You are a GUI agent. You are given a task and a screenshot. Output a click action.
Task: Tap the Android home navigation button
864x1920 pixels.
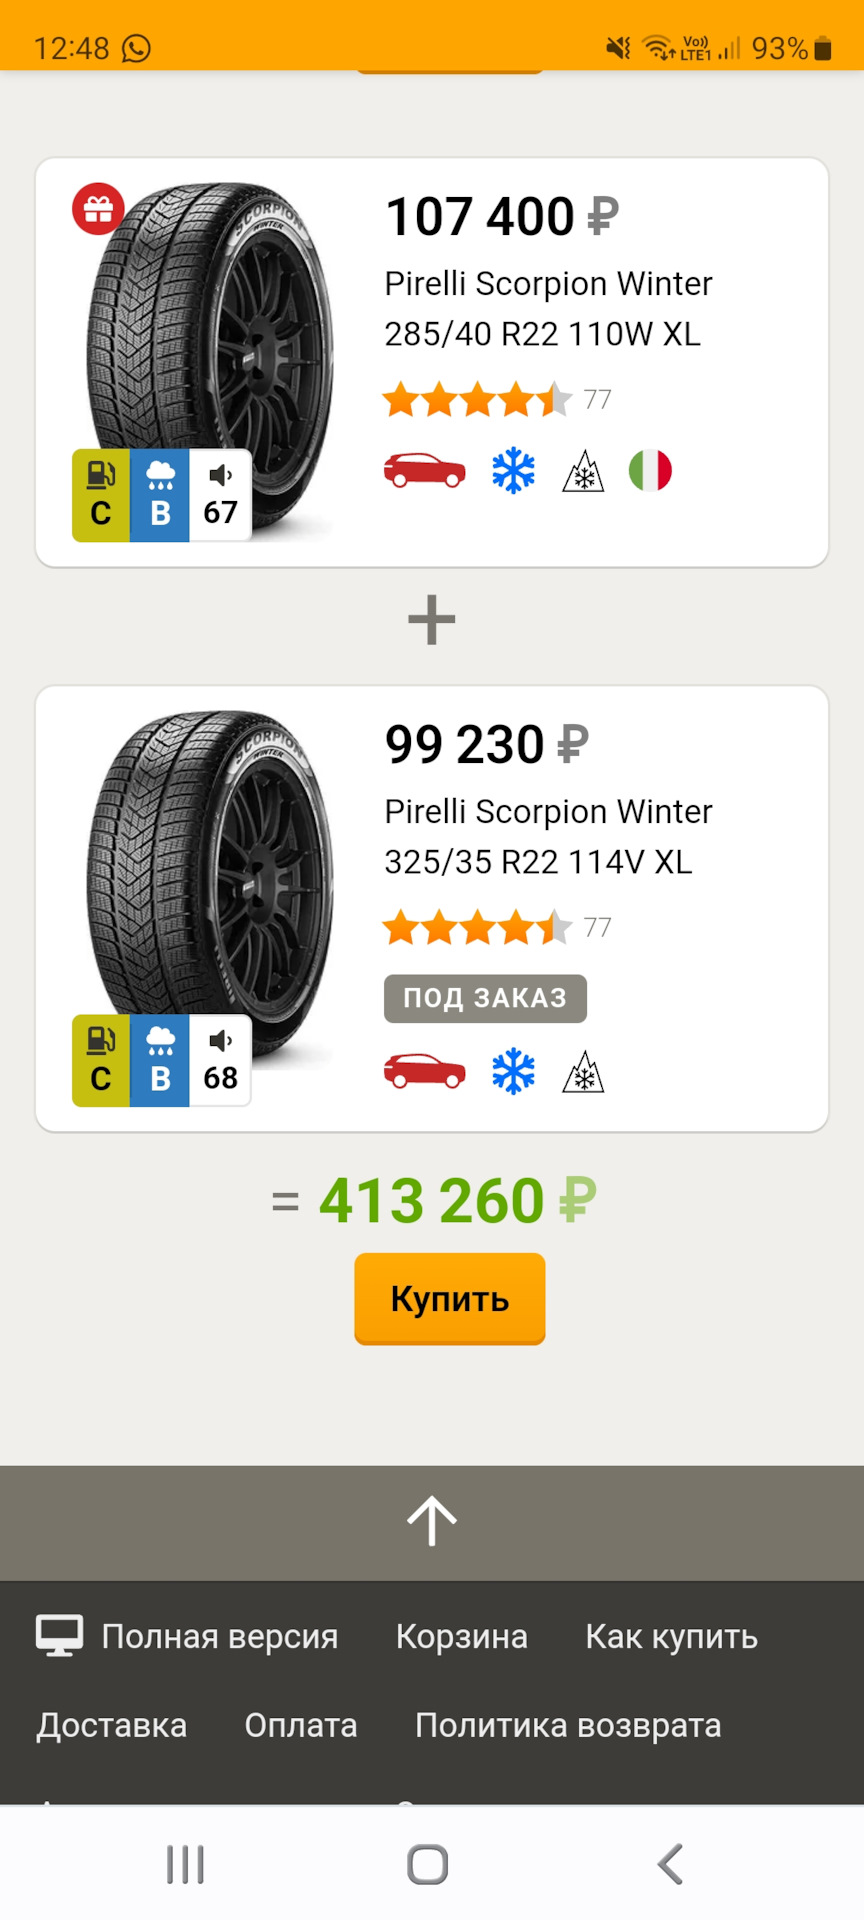427,1864
